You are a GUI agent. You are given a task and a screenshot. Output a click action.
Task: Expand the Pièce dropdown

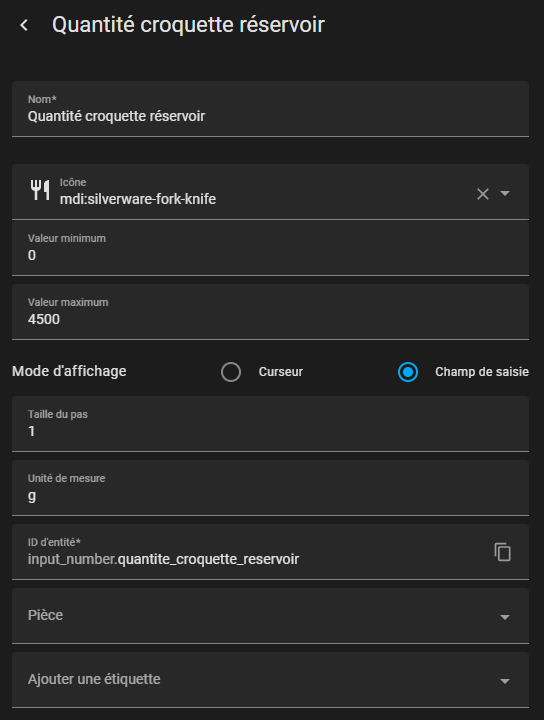click(x=270, y=616)
